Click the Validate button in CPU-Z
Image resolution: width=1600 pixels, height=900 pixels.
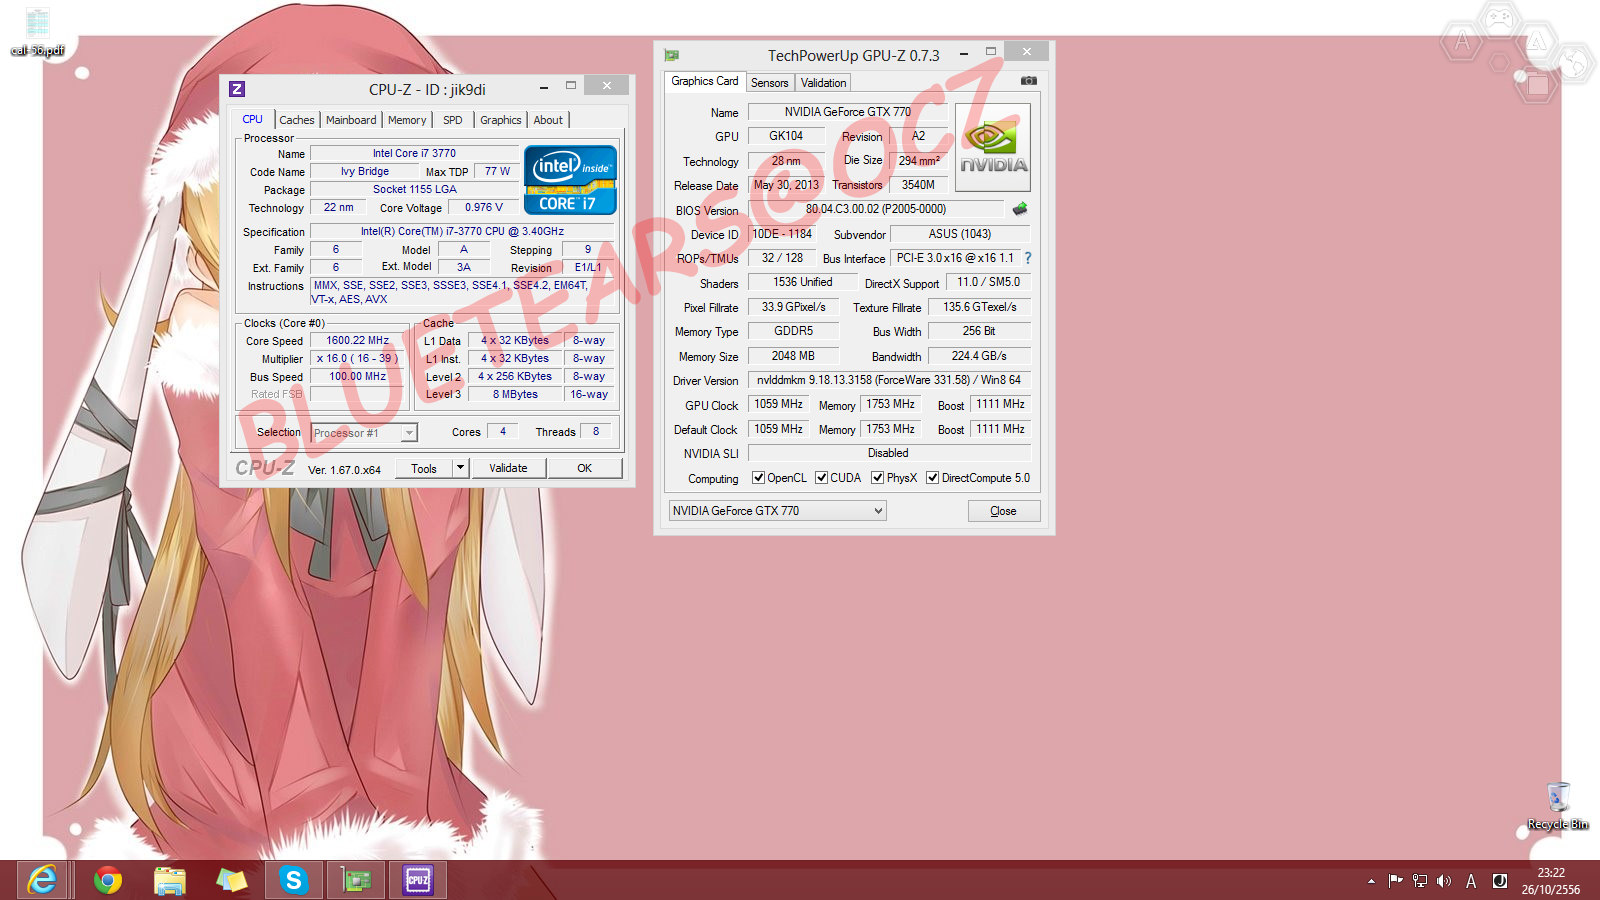[x=508, y=468]
